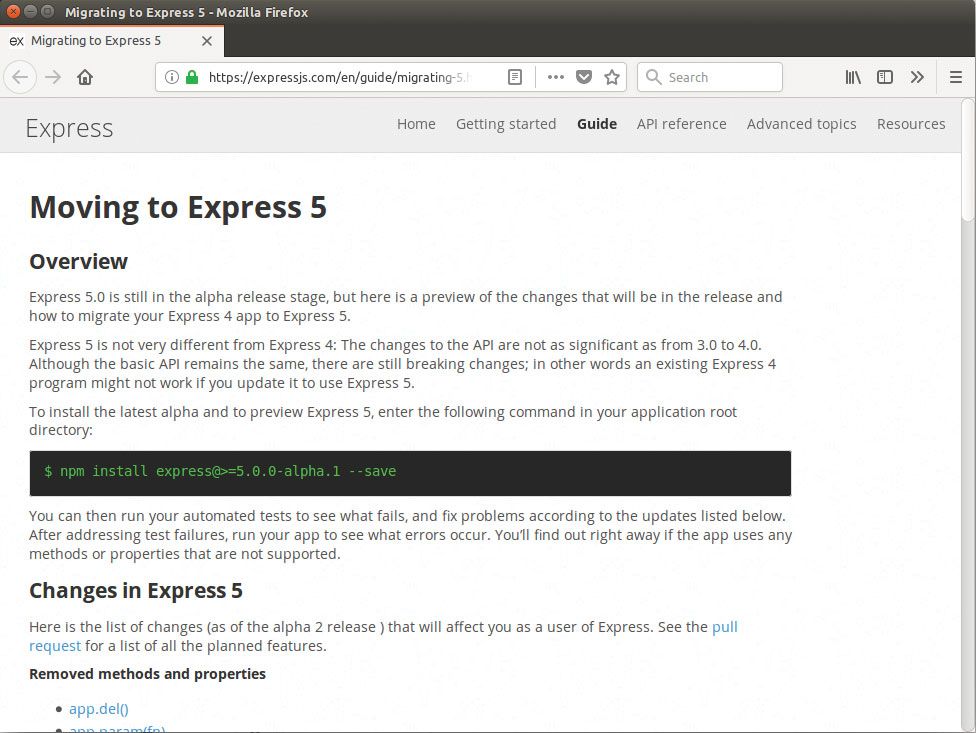Click the Home button in the toolbar
The height and width of the screenshot is (733, 976).
tap(85, 77)
